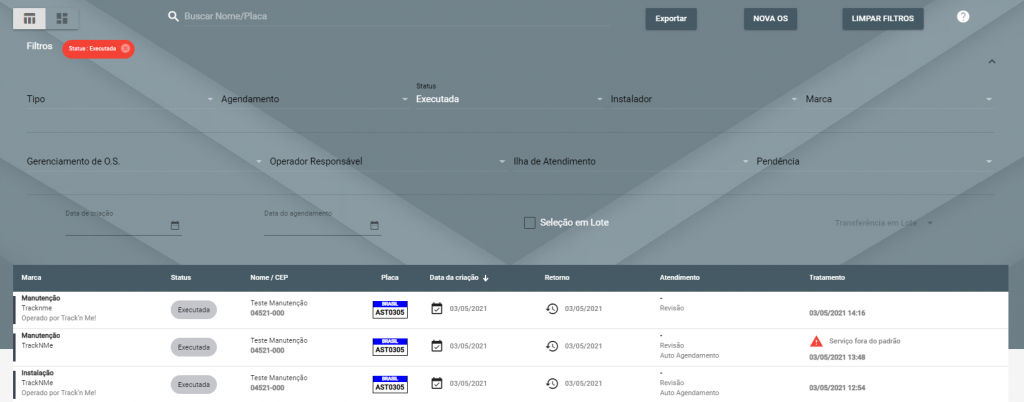
Task: Open the Marca filter dropdown
Action: [x=900, y=99]
